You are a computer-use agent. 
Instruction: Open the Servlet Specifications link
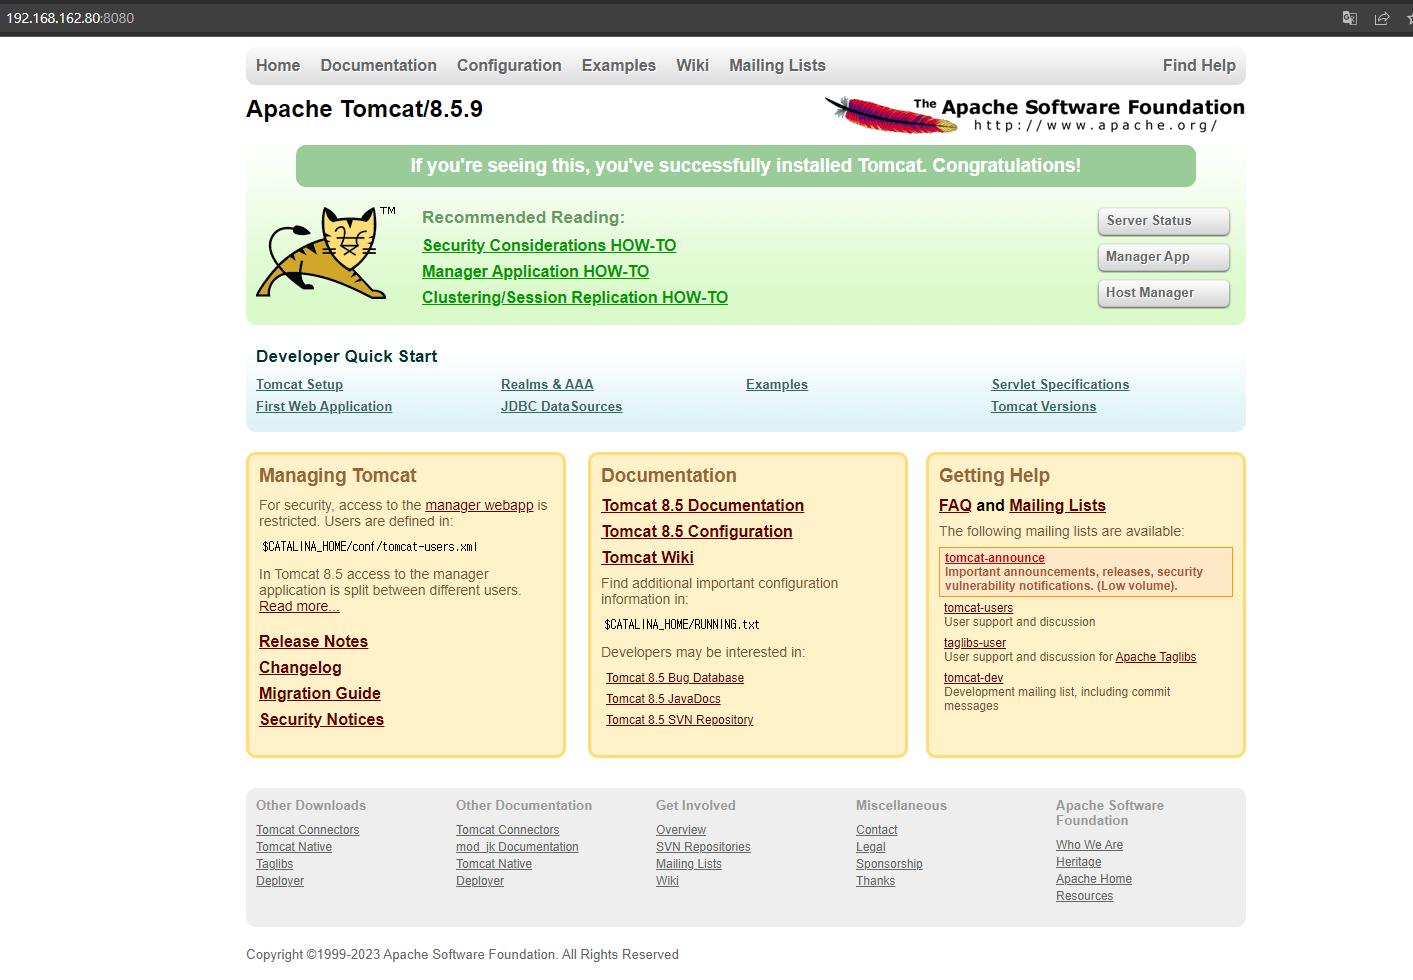(x=1060, y=384)
